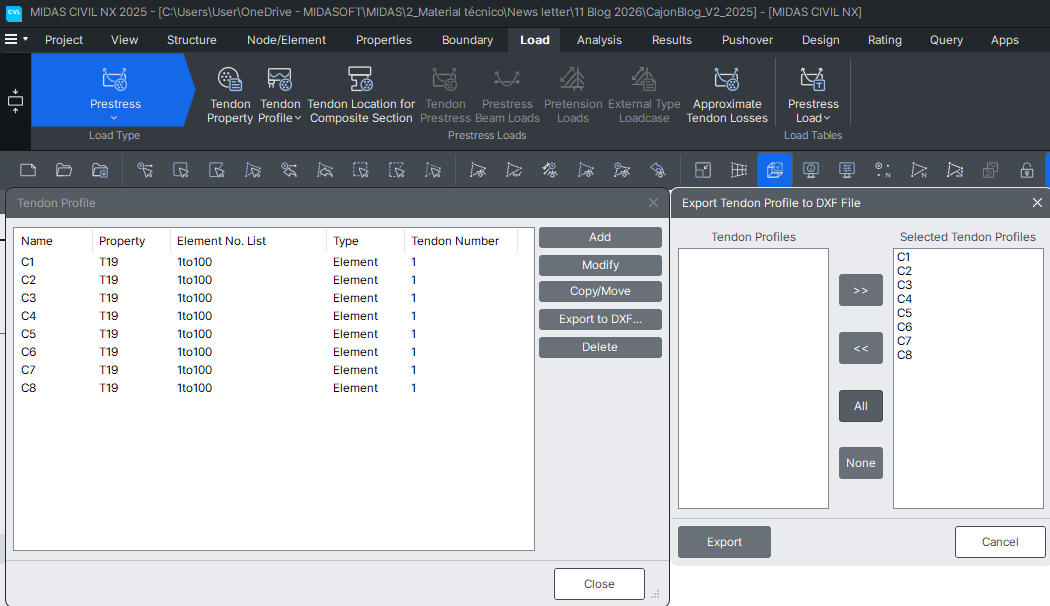Click dropdown arrow beside hamburger menu
Screen dimensions: 1050x606
[25, 40]
